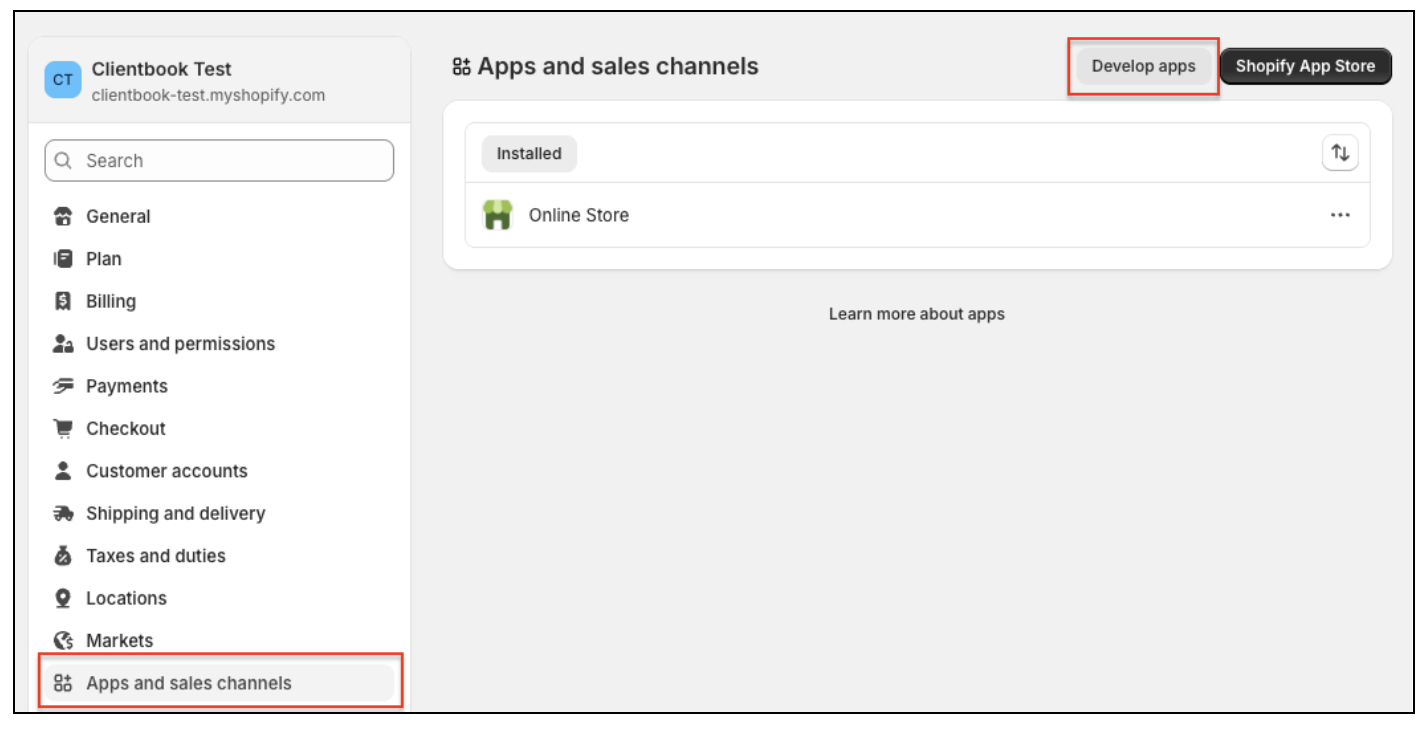1428x730 pixels.
Task: Select Apps and sales channels menu item
Action: click(x=218, y=684)
